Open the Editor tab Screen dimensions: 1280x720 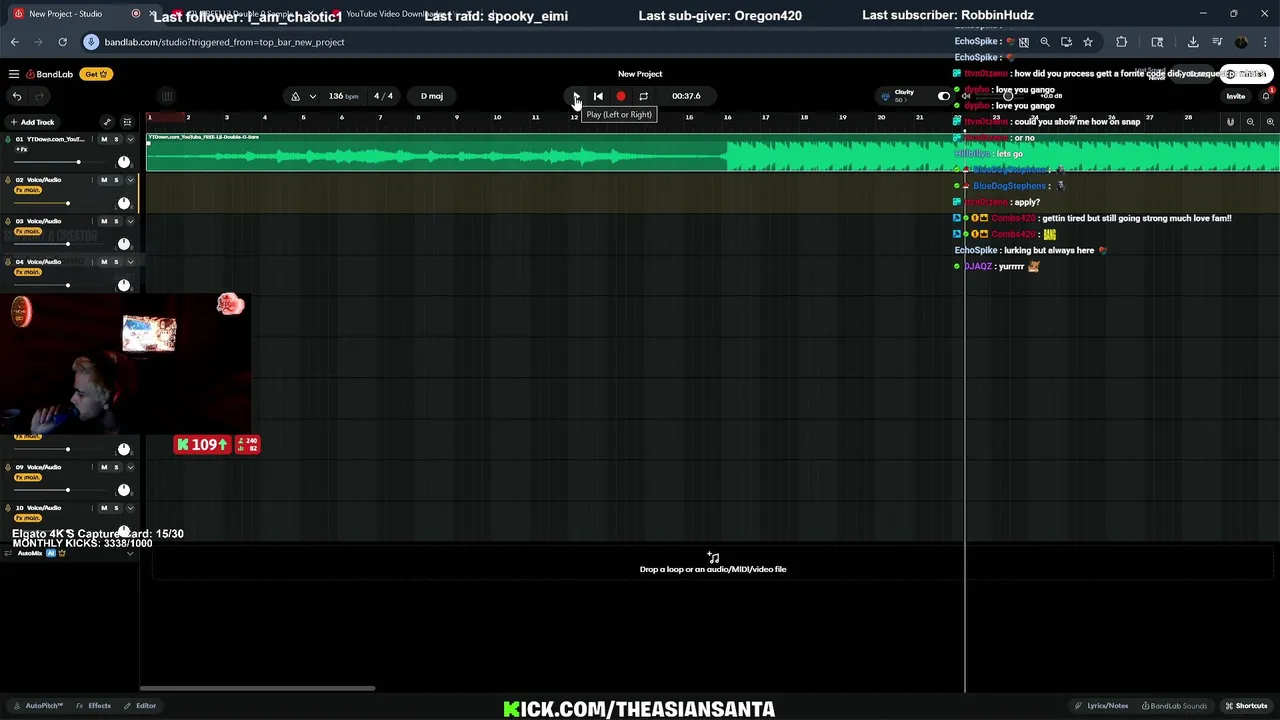click(x=141, y=706)
